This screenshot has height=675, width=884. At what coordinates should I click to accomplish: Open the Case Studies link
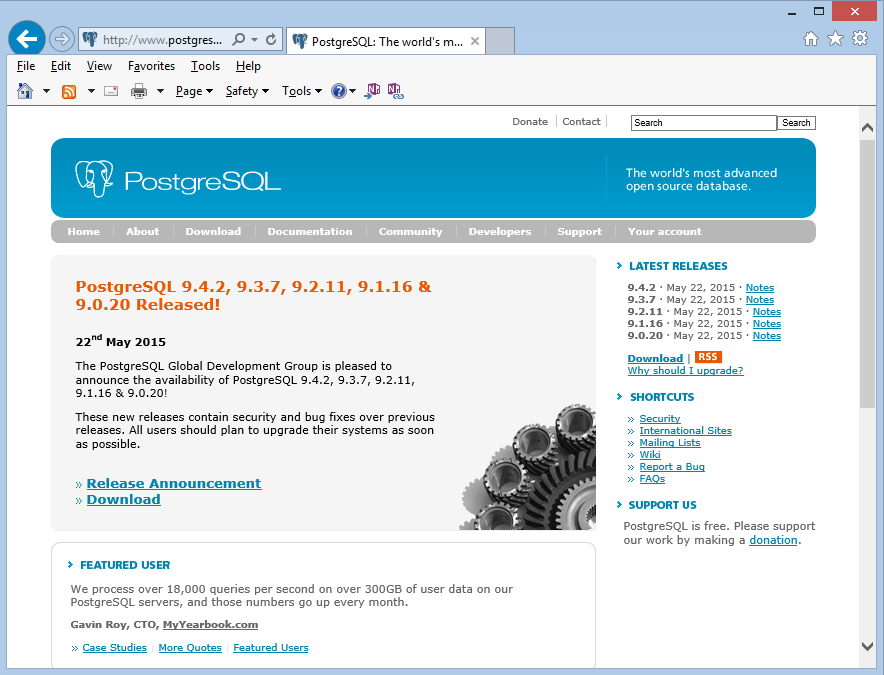[114, 647]
